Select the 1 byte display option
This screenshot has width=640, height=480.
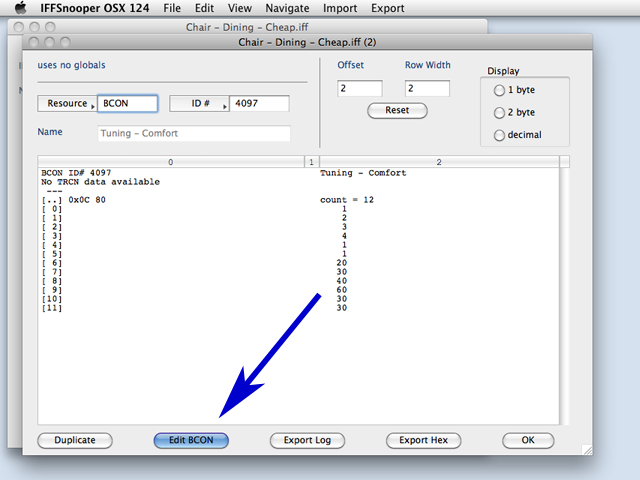tap(499, 90)
